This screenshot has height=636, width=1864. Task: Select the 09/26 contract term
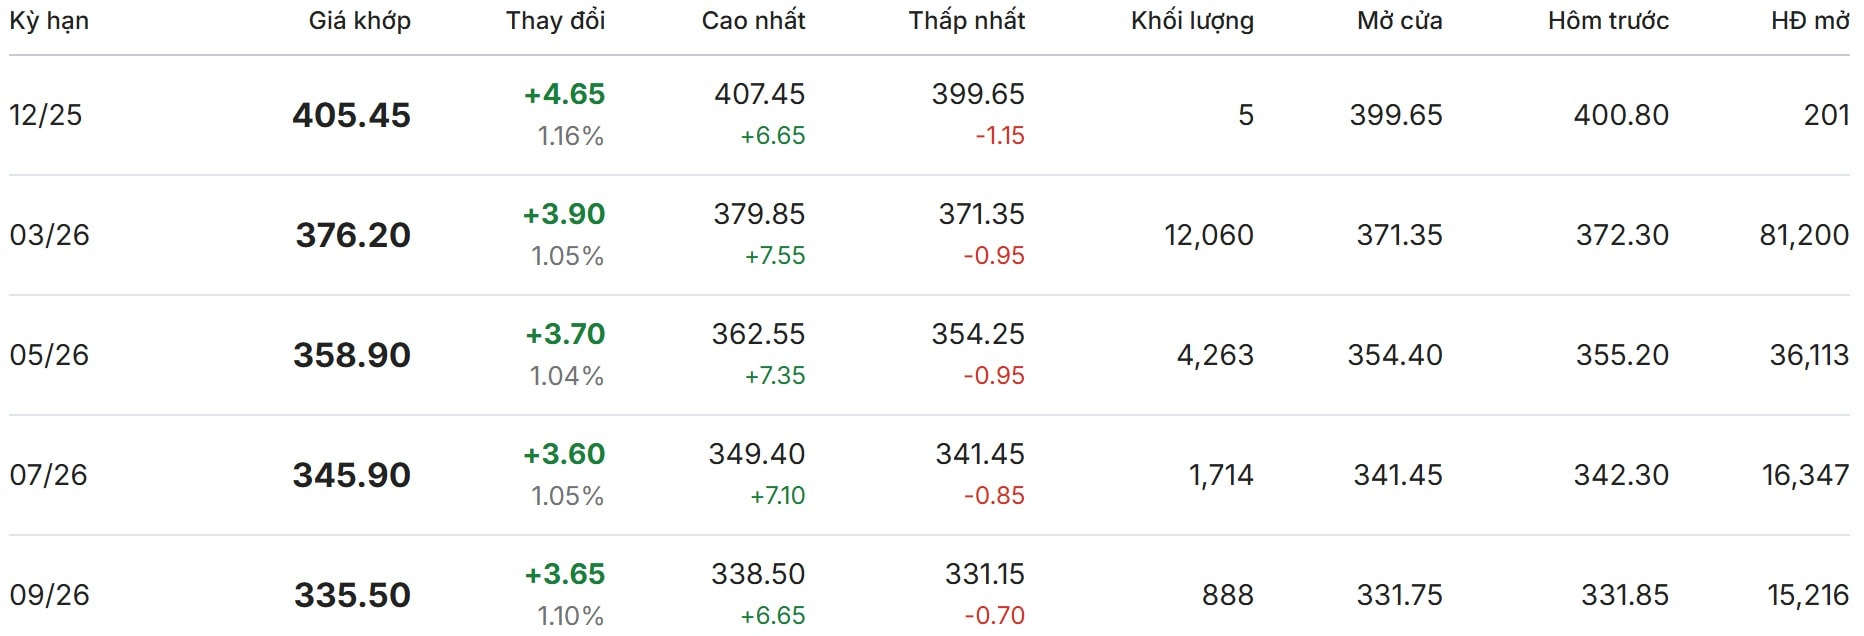49,595
